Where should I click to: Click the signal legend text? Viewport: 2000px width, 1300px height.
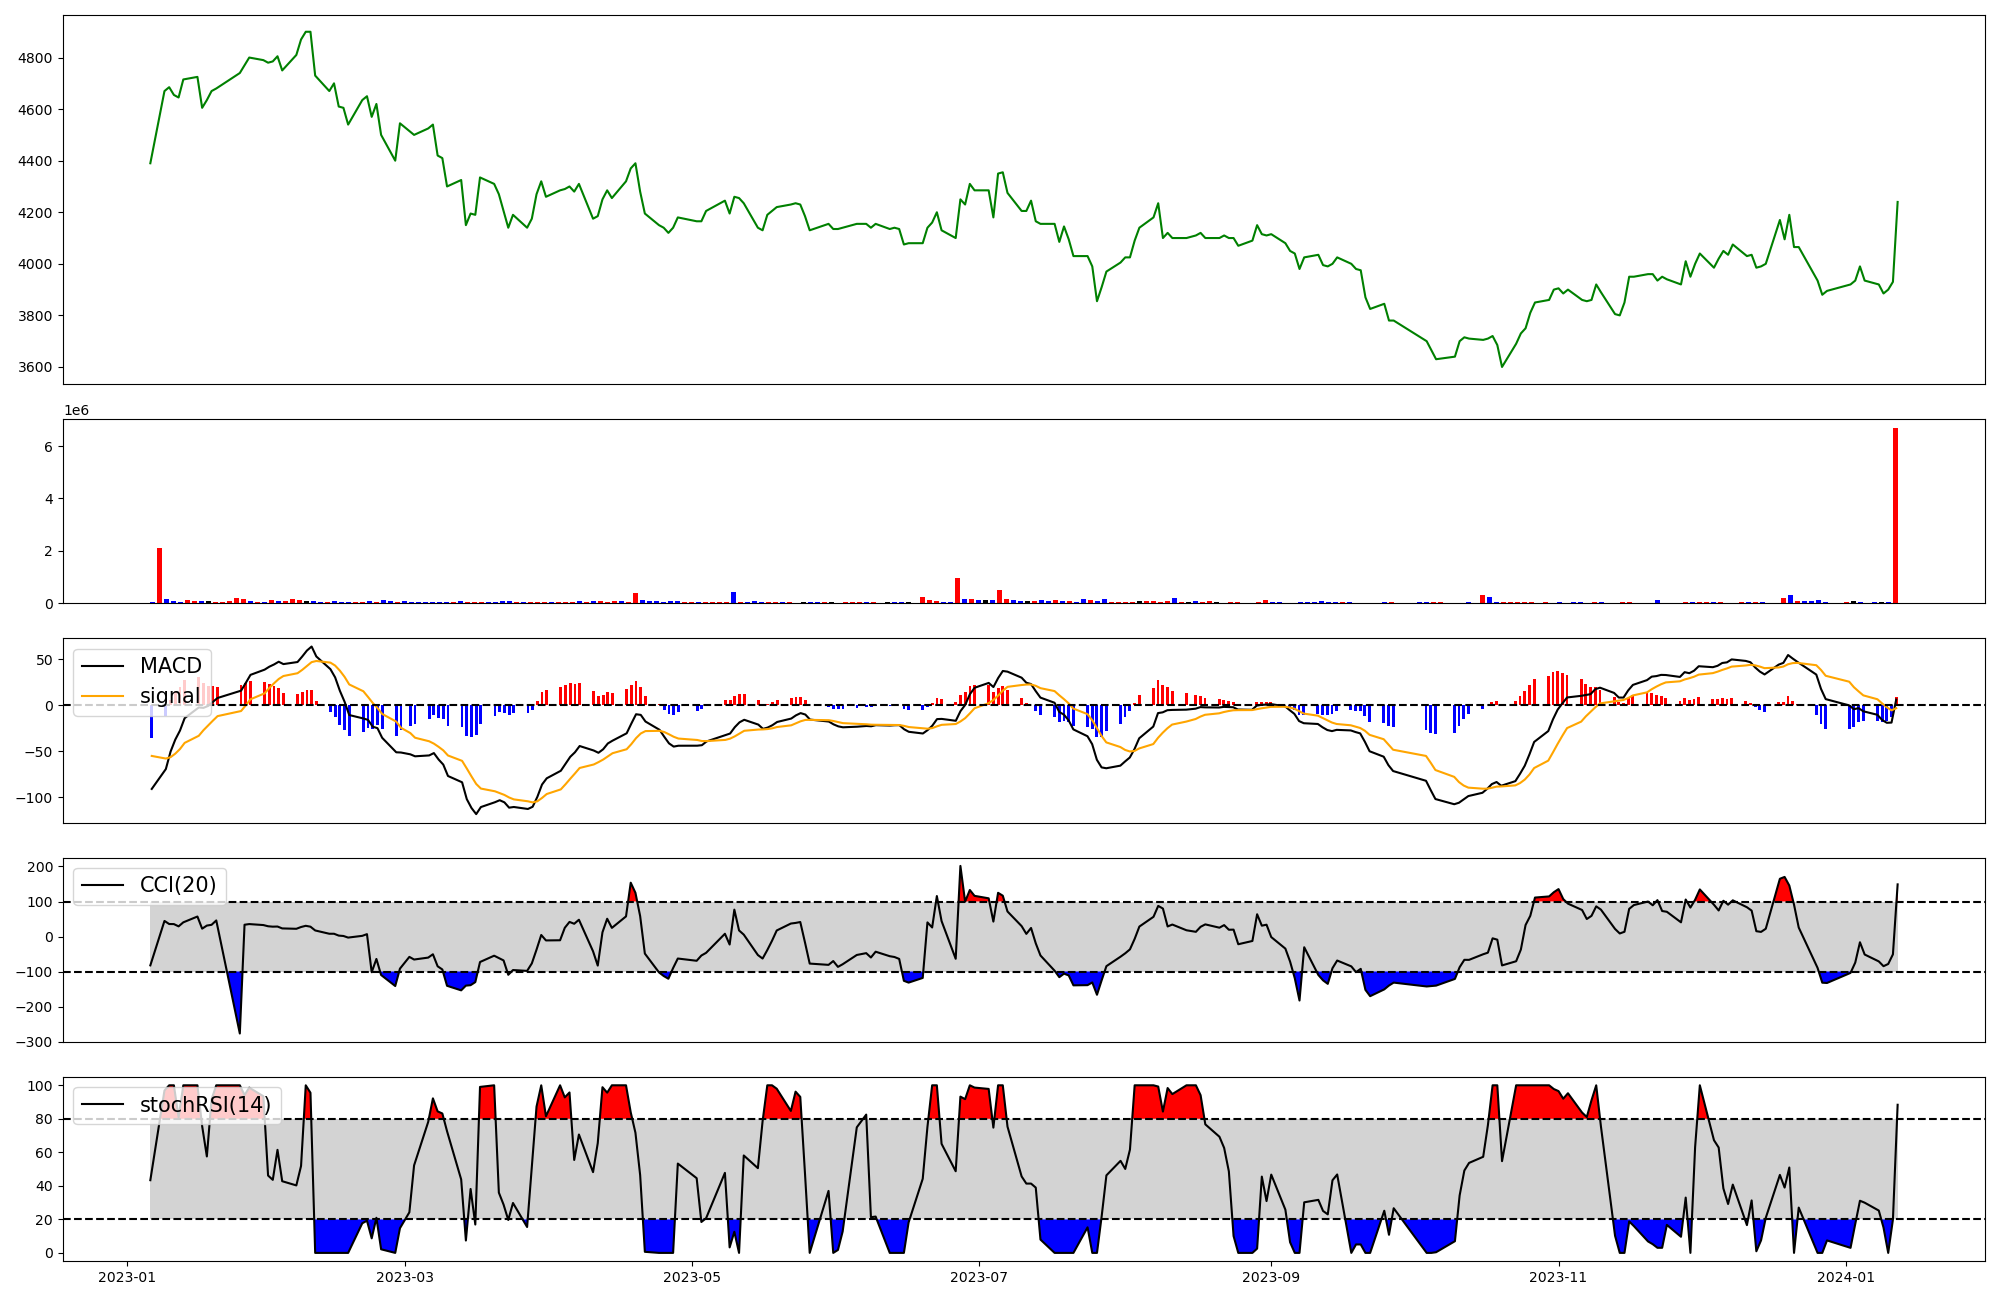170,696
